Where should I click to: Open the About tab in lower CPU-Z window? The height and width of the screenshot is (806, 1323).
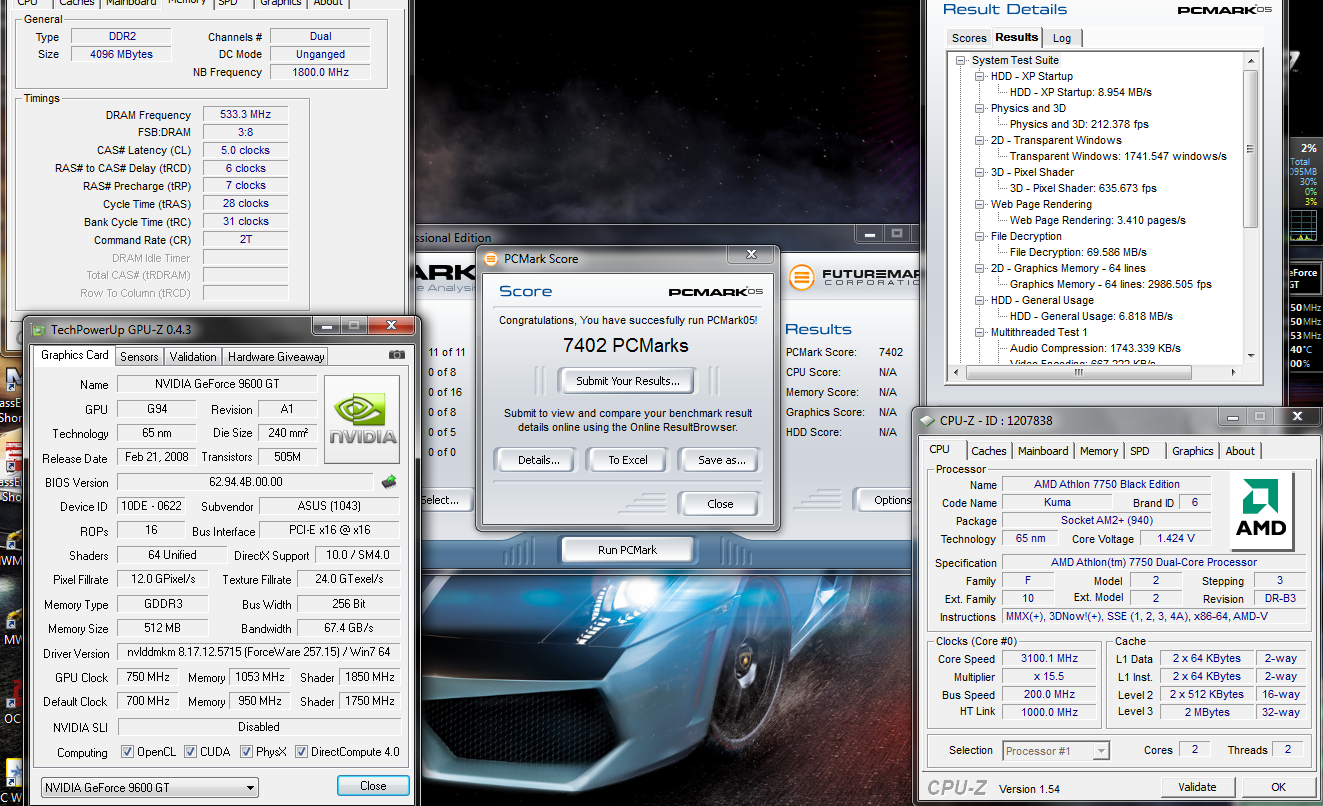pyautogui.click(x=1240, y=451)
